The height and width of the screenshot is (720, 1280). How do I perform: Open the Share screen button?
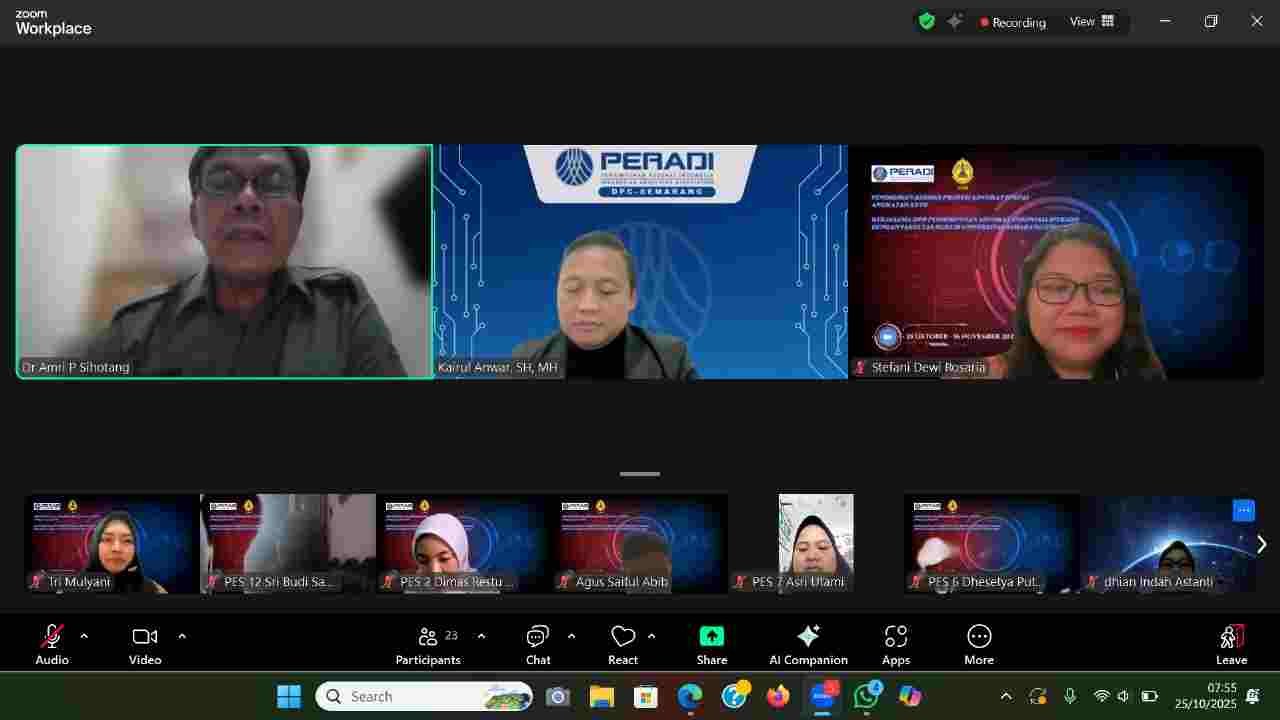pos(711,644)
